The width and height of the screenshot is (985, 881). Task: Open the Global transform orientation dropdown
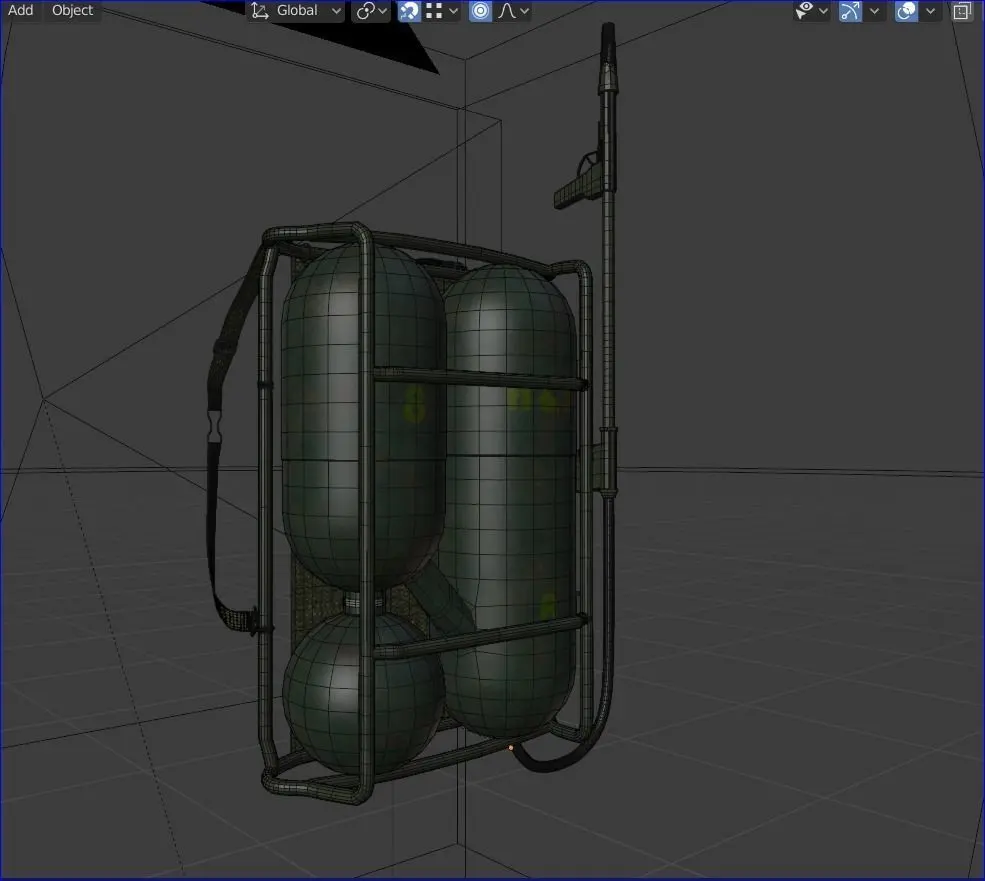point(297,11)
